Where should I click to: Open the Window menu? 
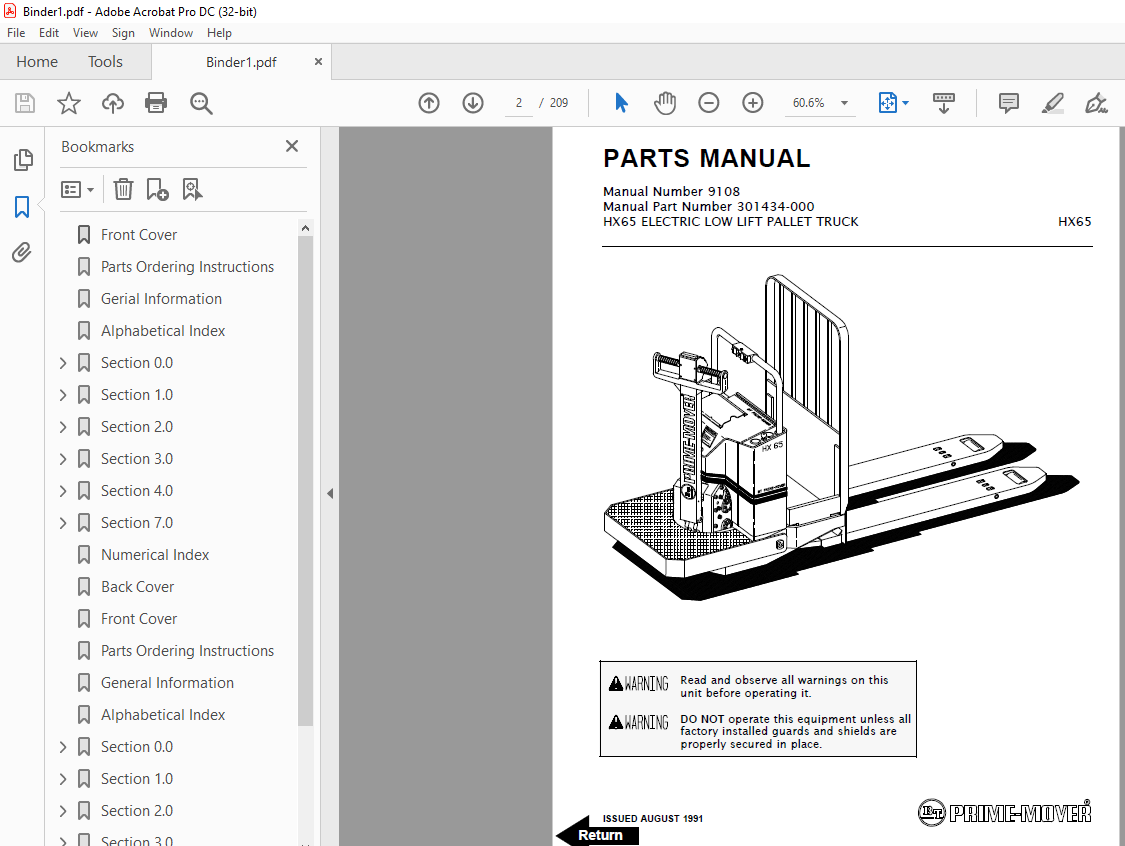171,33
